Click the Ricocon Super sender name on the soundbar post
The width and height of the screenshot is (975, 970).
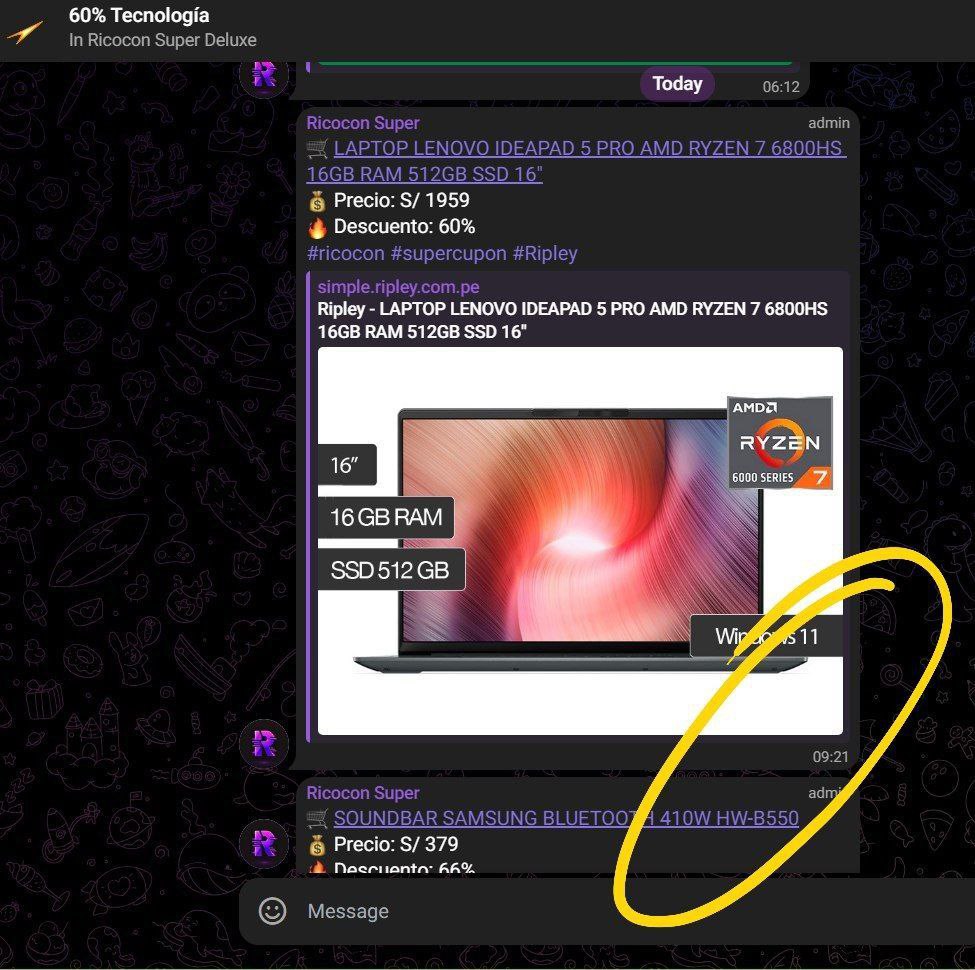click(363, 793)
